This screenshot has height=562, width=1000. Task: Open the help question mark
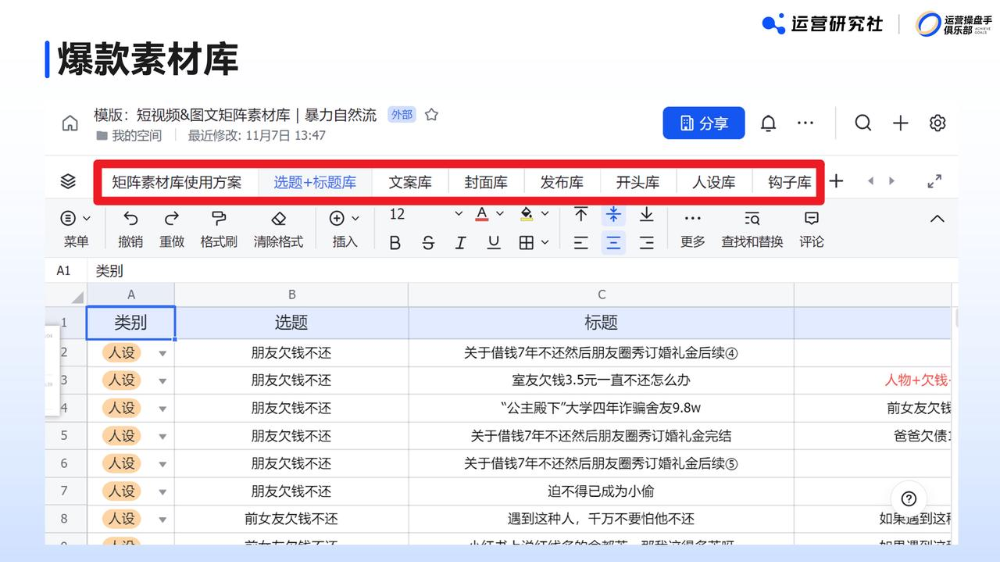pyautogui.click(x=909, y=498)
